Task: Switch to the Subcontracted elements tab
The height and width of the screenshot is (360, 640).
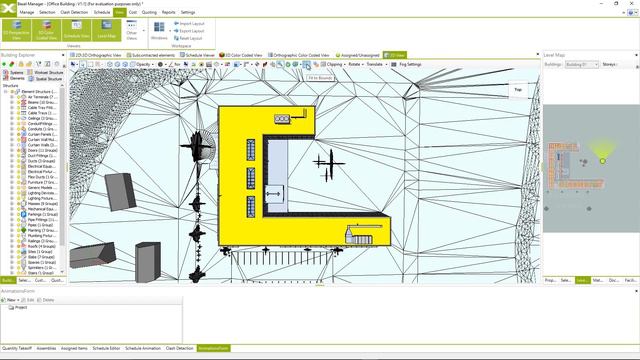Action: 151,55
